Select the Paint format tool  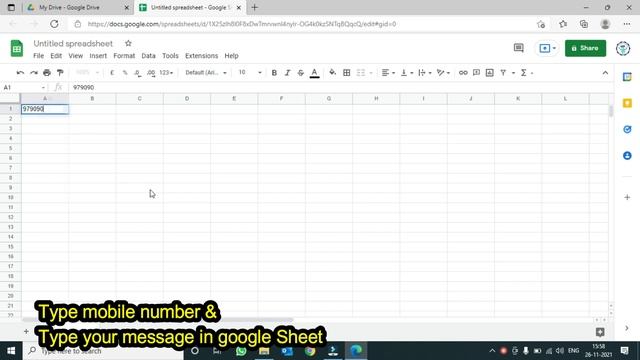coord(60,73)
